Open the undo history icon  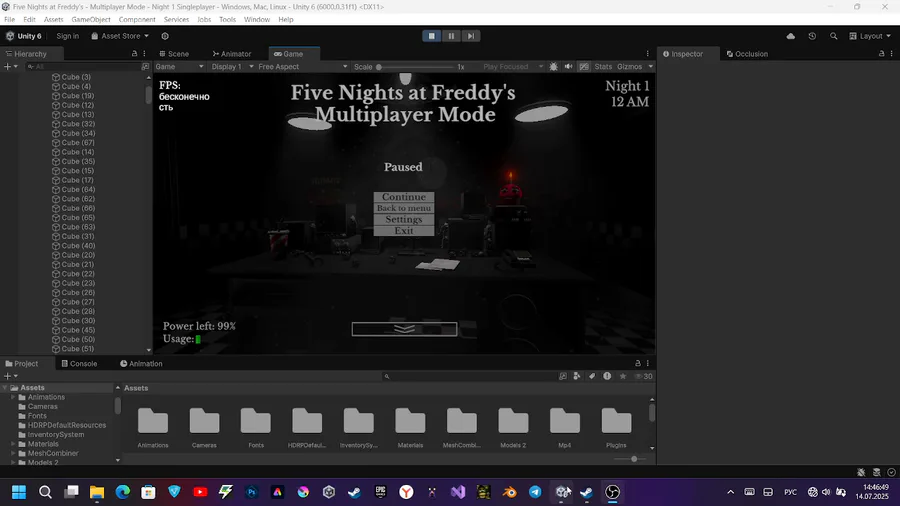(x=812, y=36)
